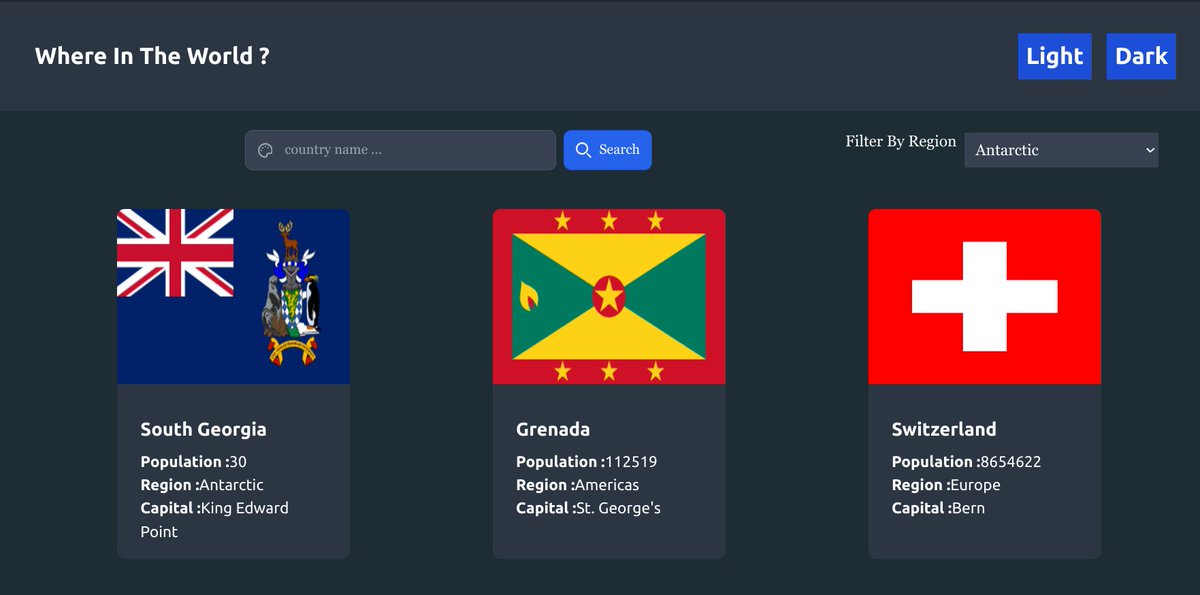
Task: Click the region value Antarctic on South Georgia card
Action: point(231,485)
